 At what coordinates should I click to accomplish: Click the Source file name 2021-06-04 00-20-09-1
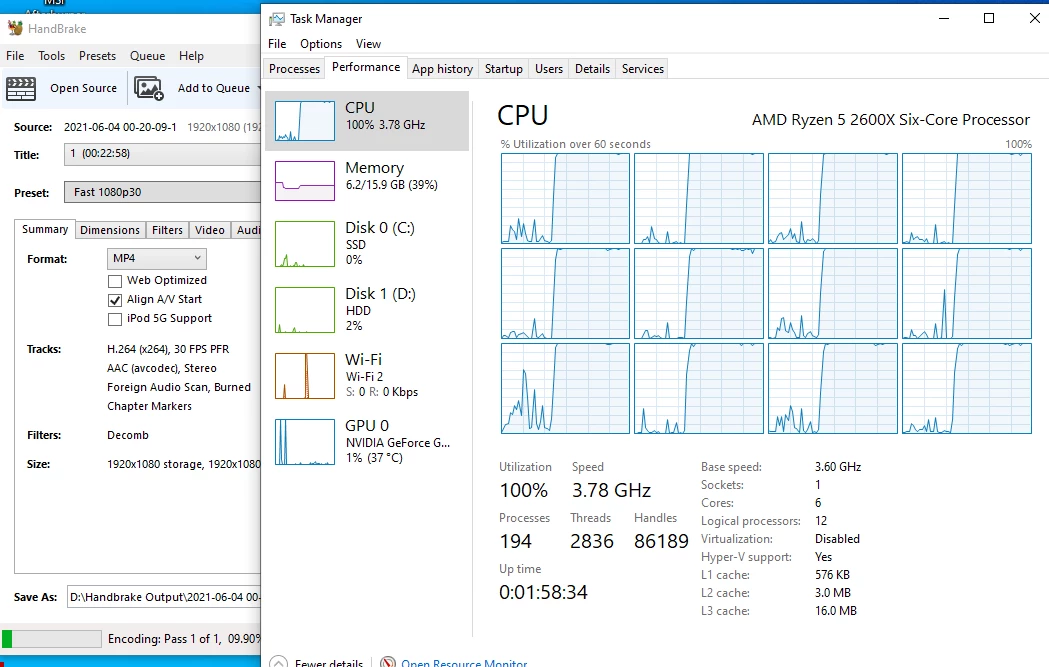click(120, 127)
